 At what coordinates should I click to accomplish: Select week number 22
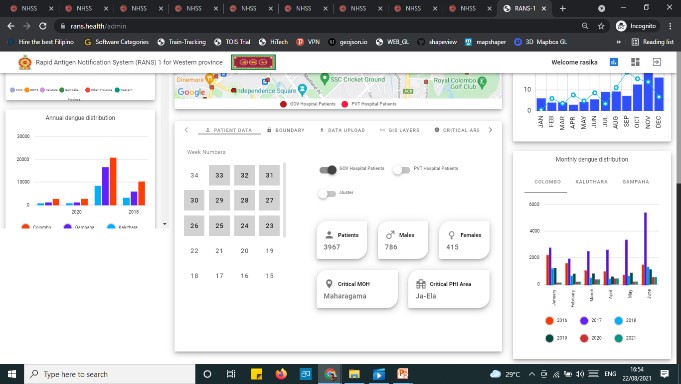click(x=194, y=251)
